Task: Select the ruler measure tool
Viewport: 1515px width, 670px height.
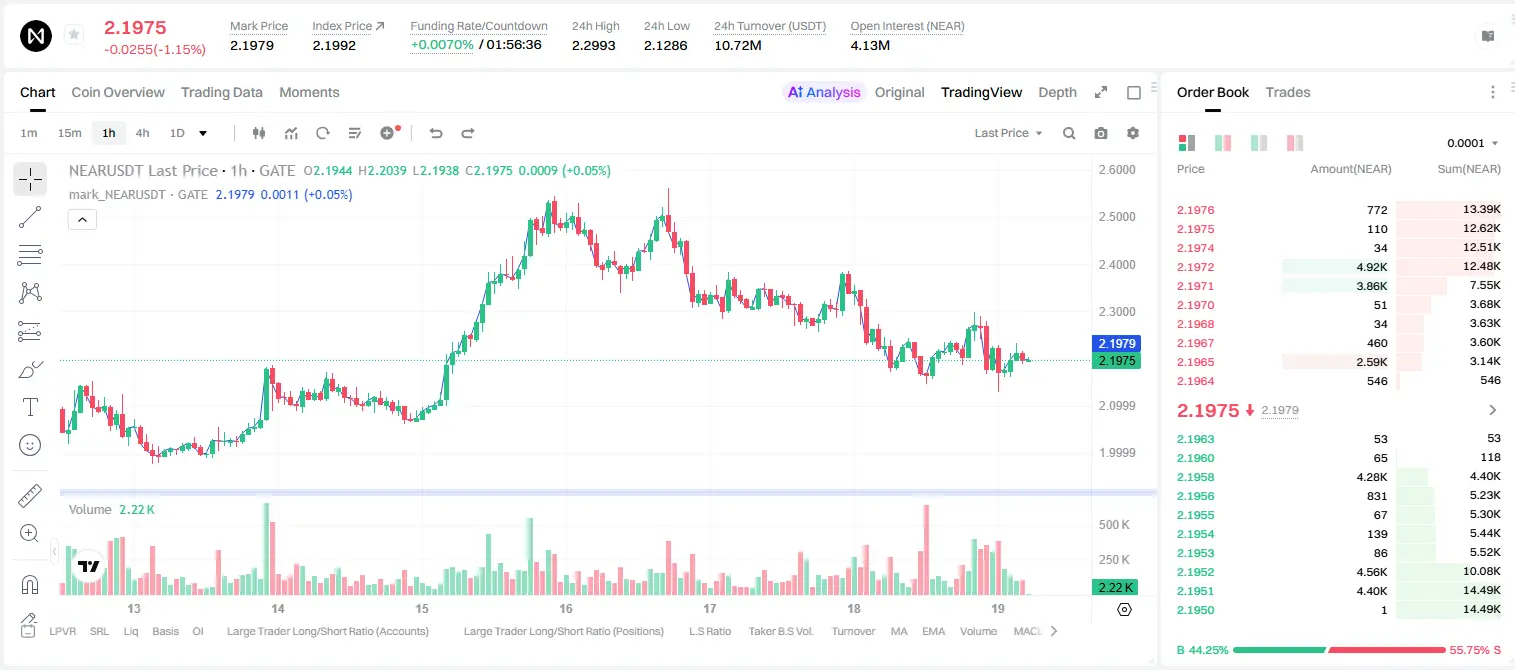Action: coord(30,495)
